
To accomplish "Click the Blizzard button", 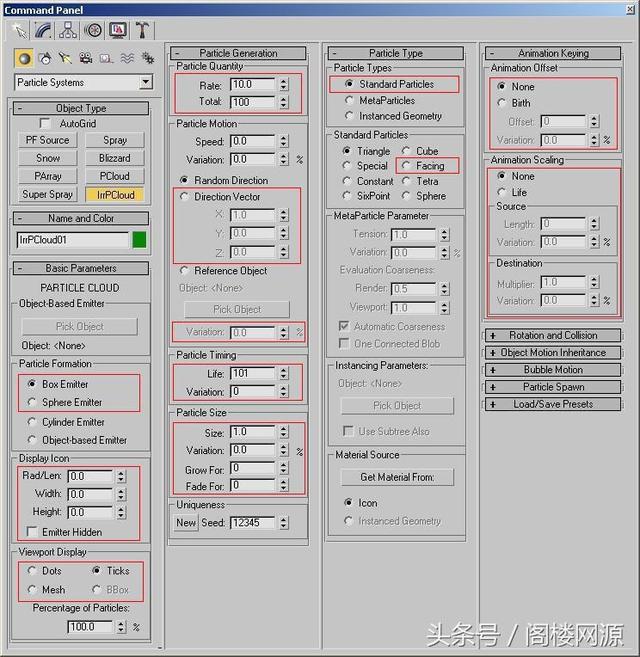I will coord(115,158).
